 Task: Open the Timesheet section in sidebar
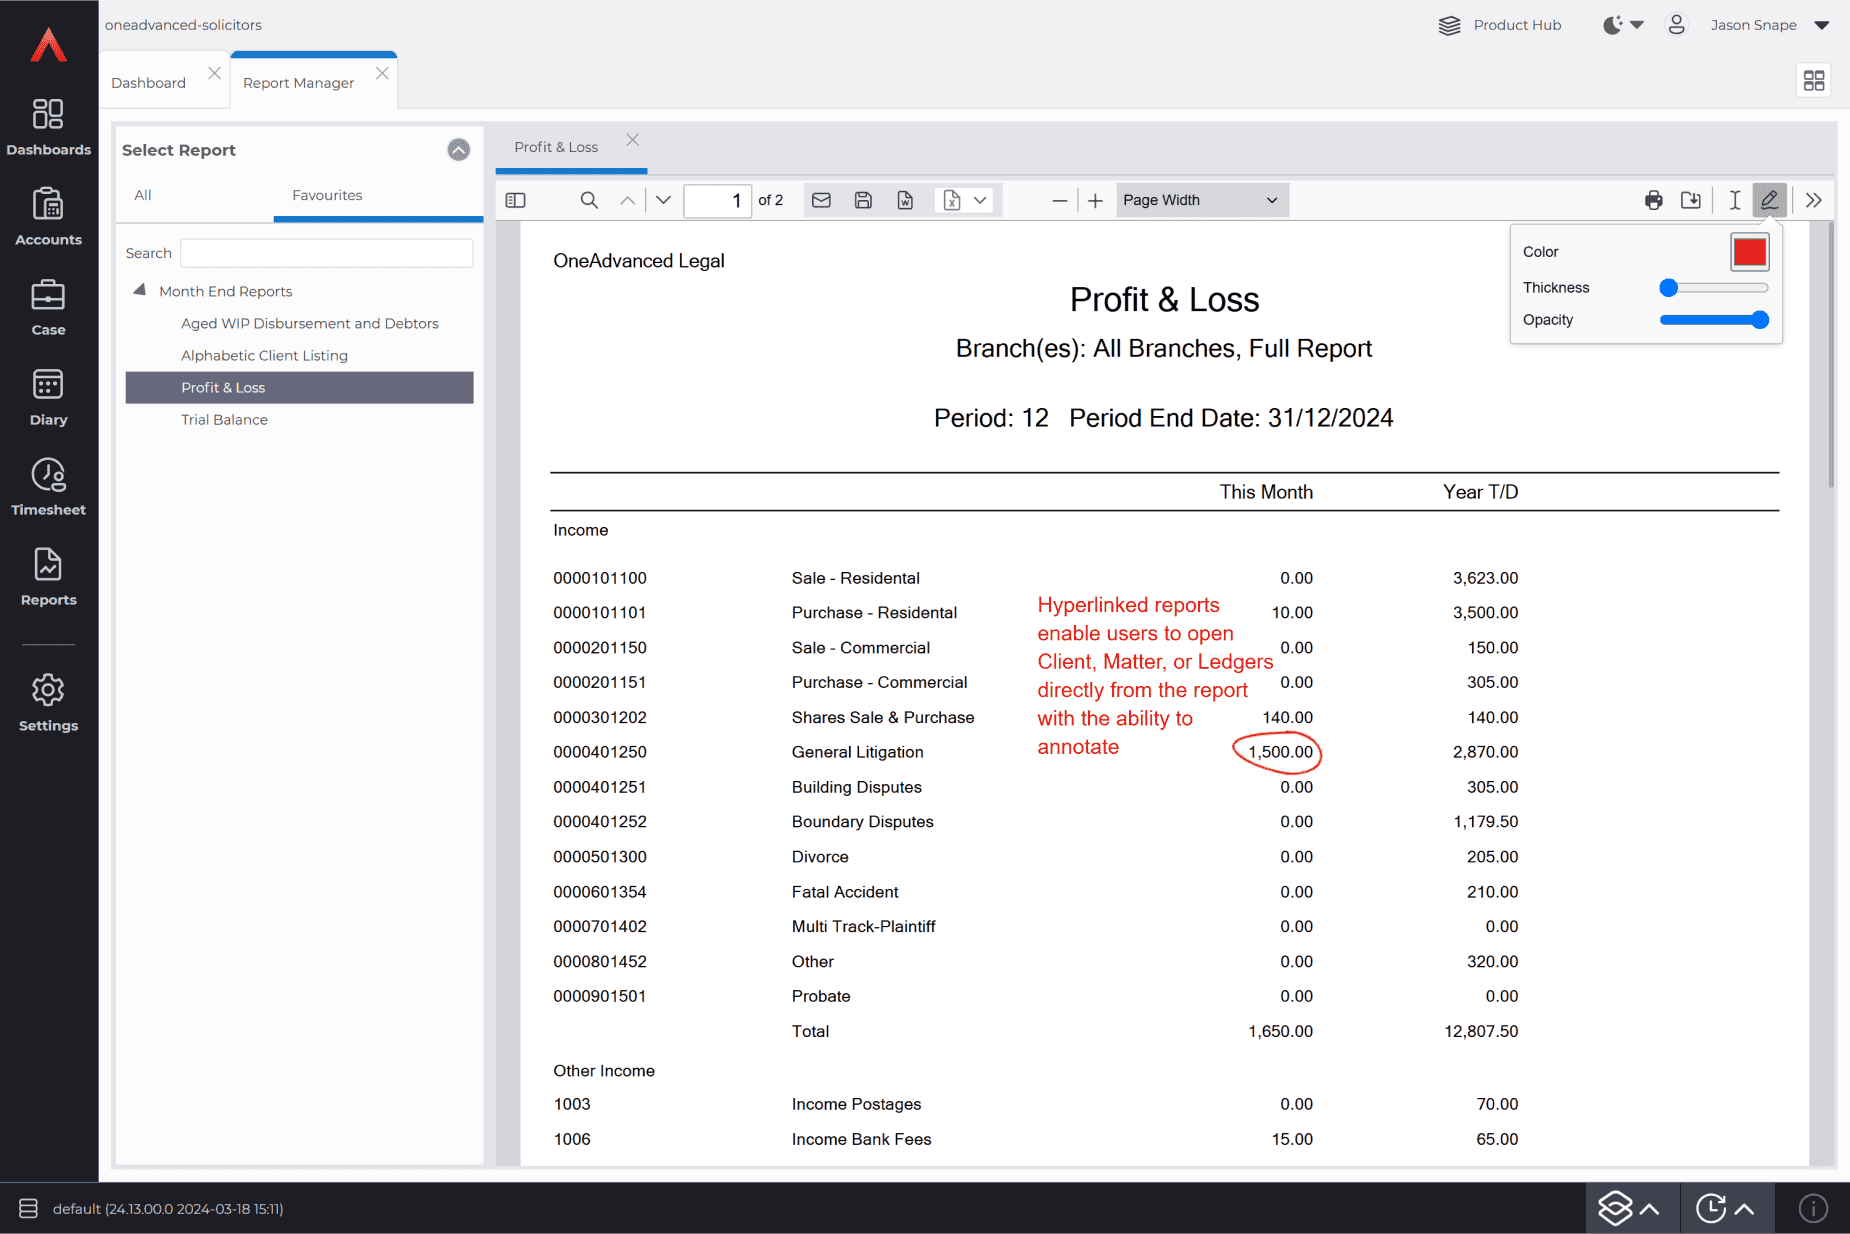[x=48, y=487]
